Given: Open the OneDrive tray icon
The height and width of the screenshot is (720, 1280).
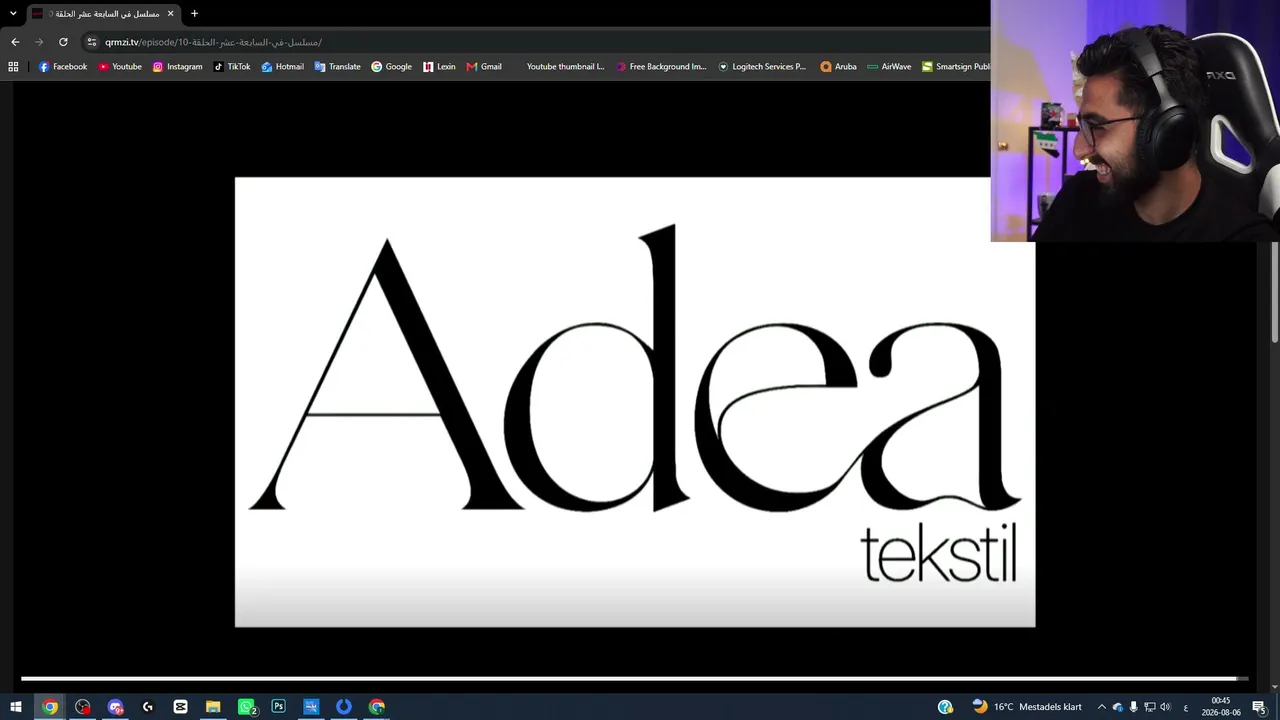Looking at the screenshot, I should 1118,707.
